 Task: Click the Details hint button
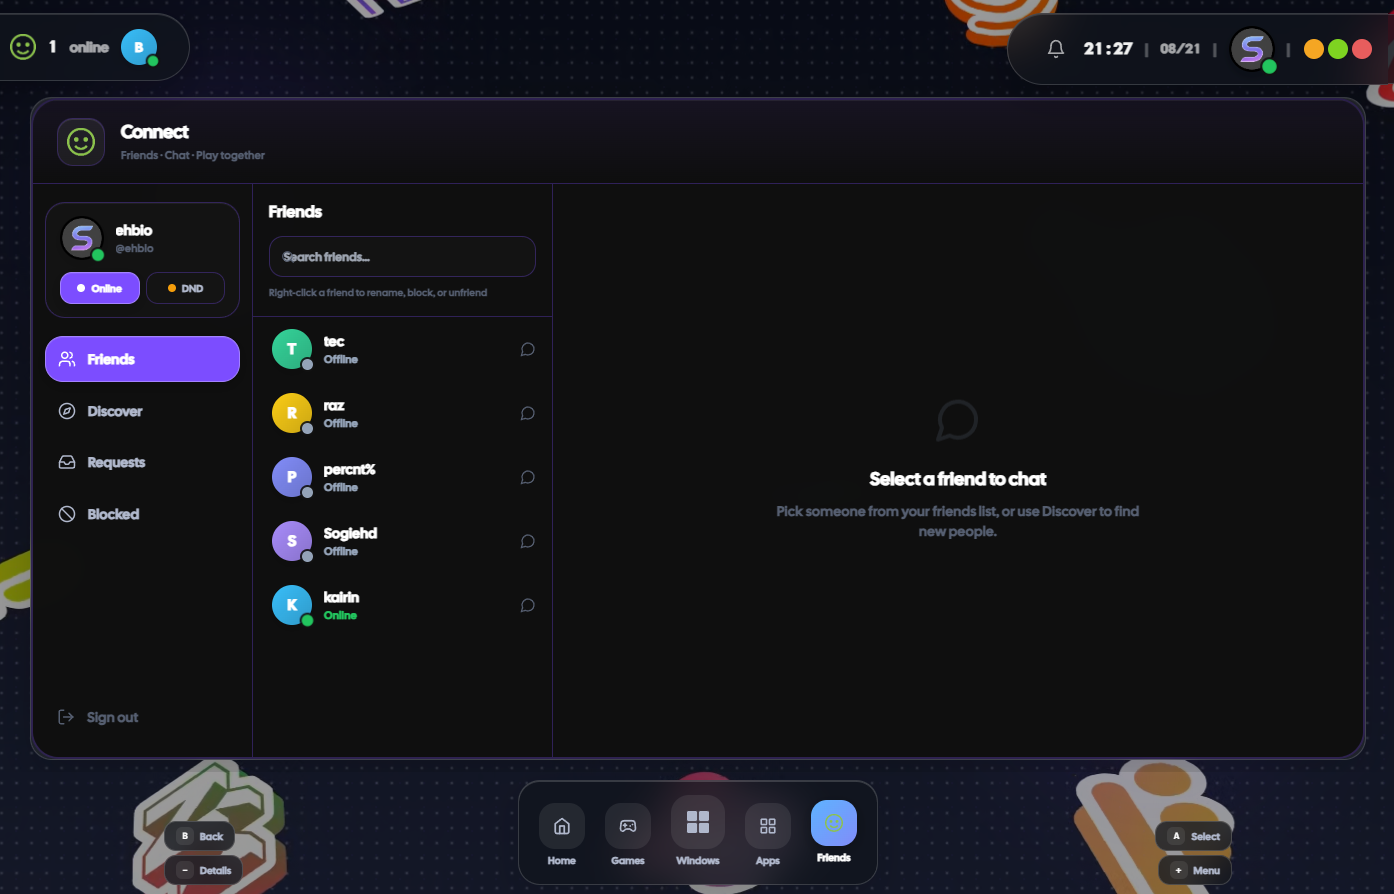[204, 870]
